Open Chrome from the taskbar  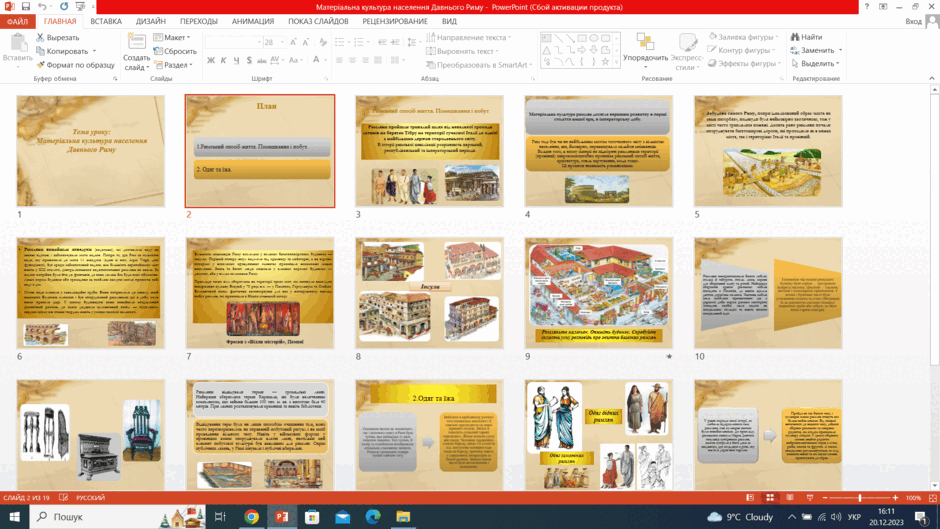(x=251, y=516)
